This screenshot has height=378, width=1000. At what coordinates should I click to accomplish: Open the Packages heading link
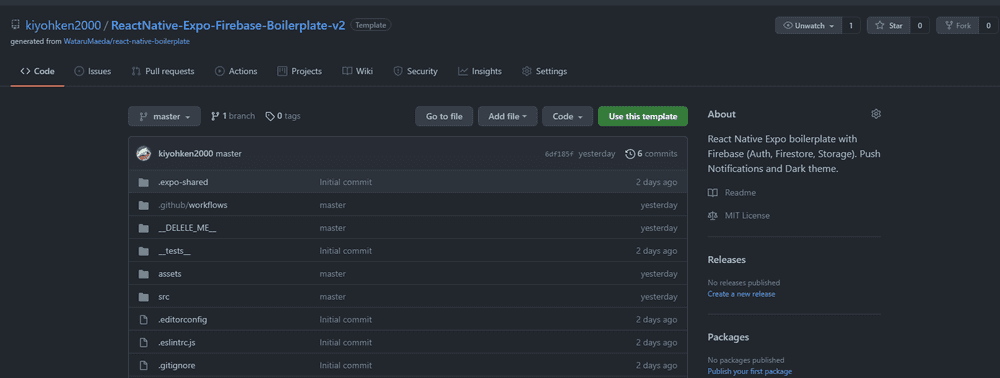(728, 337)
